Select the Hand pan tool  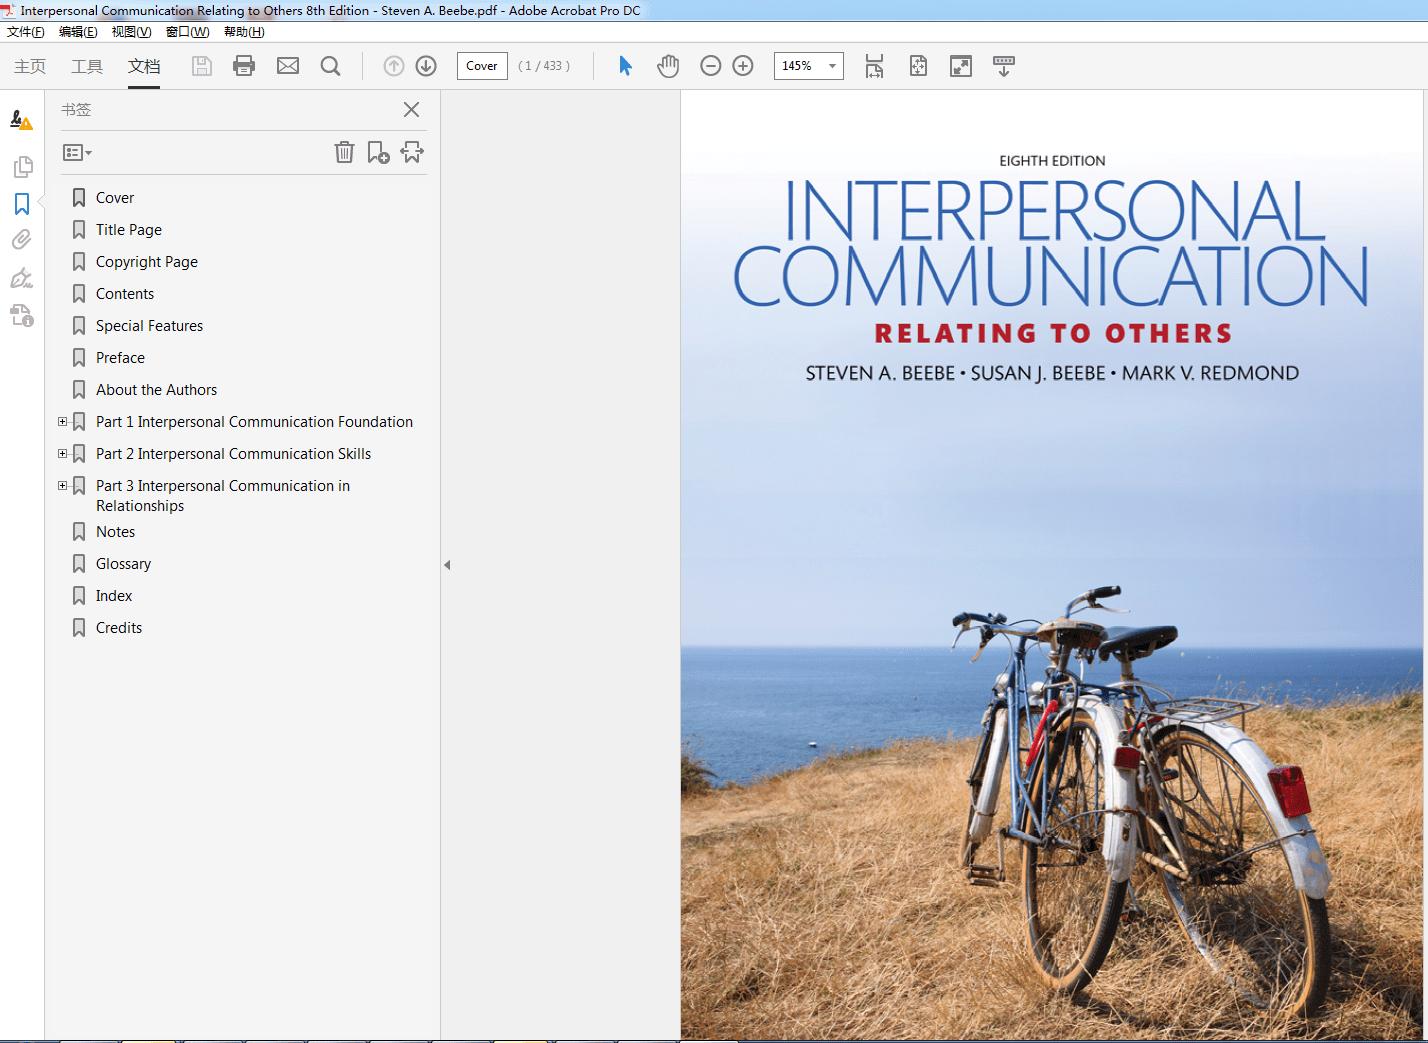coord(668,66)
